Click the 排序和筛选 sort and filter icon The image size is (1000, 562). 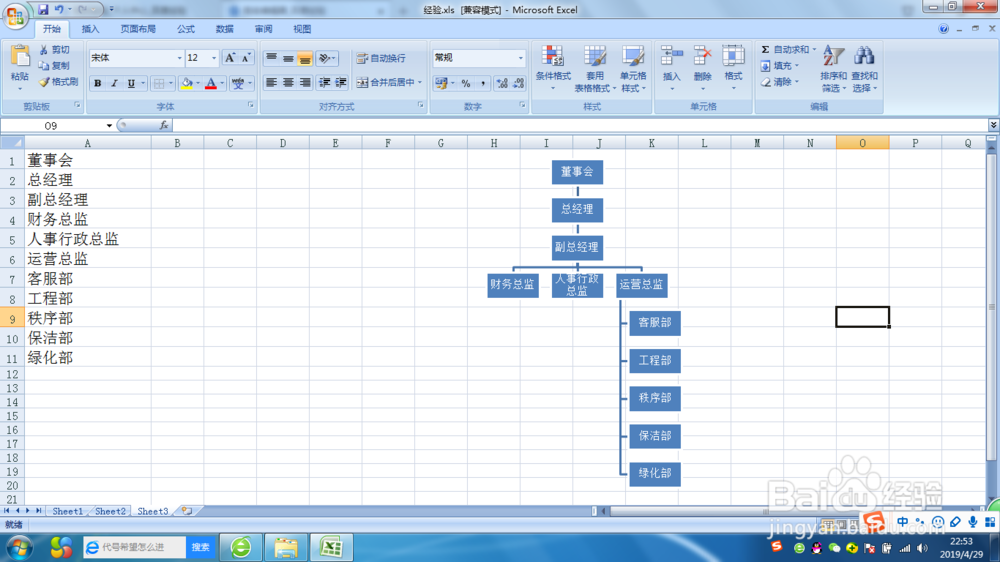(x=834, y=56)
